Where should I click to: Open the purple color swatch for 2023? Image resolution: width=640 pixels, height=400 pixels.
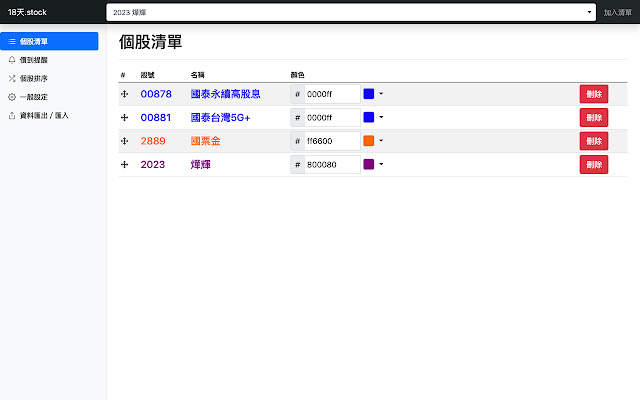[x=369, y=164]
